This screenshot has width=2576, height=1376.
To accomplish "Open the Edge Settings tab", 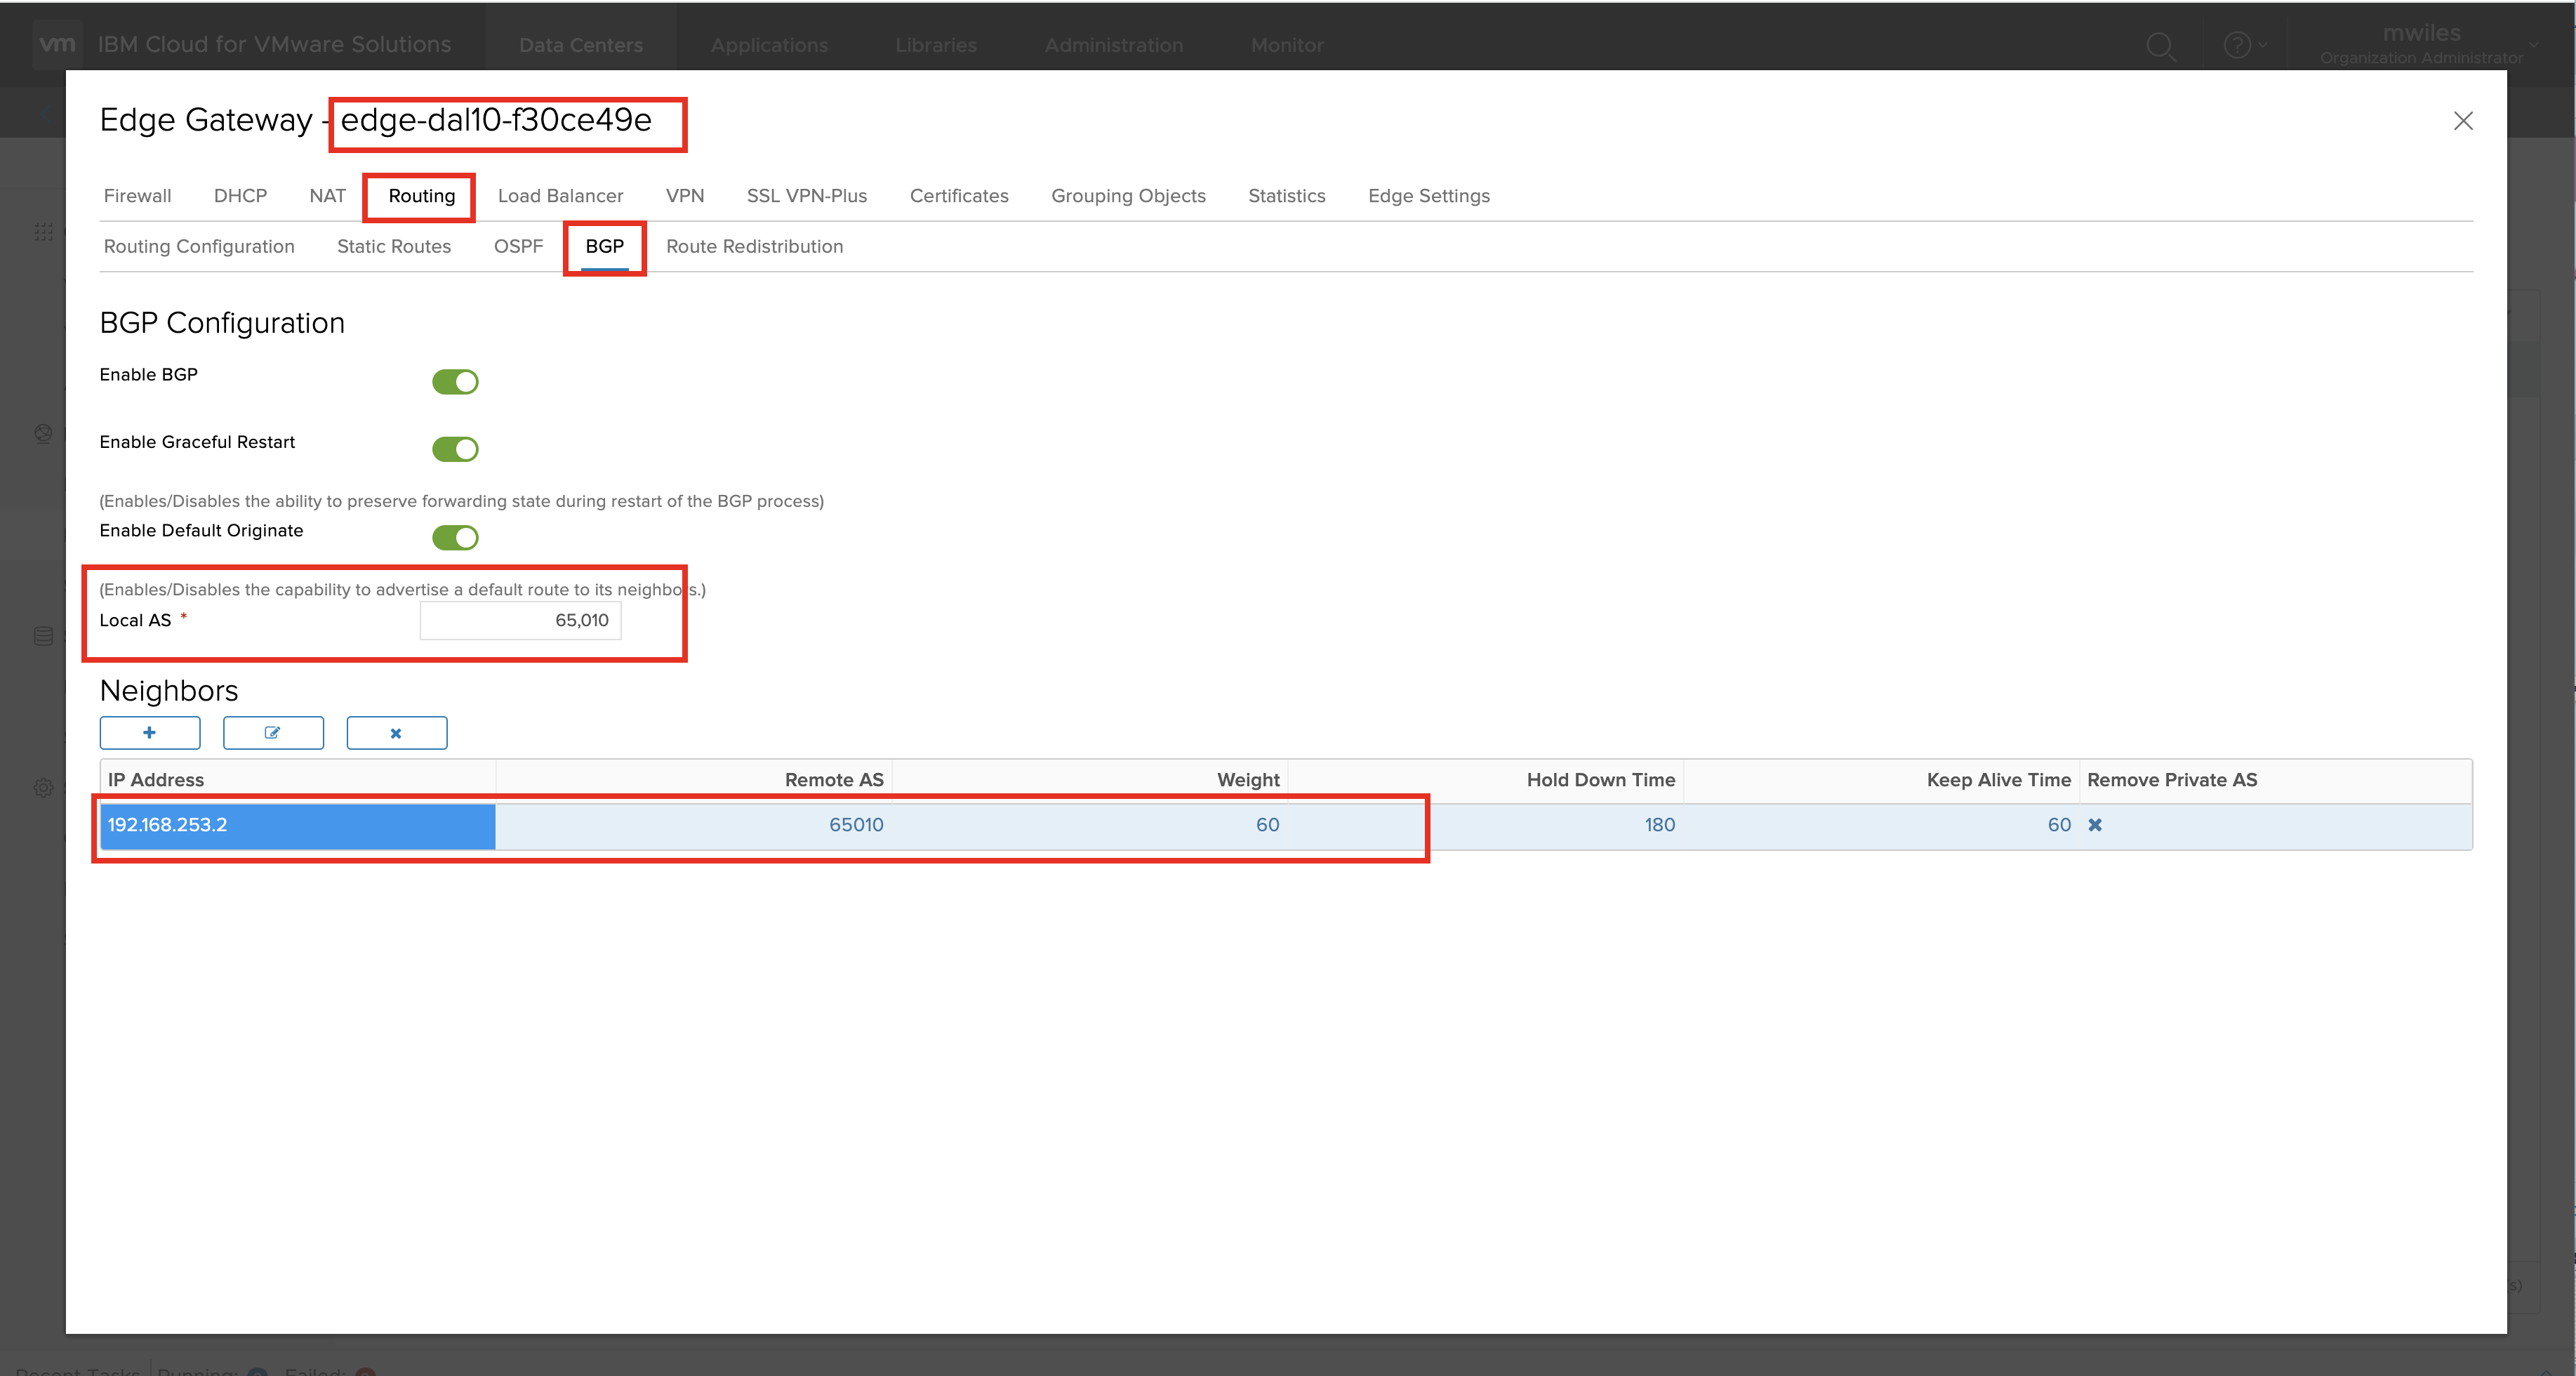I will point(1428,196).
